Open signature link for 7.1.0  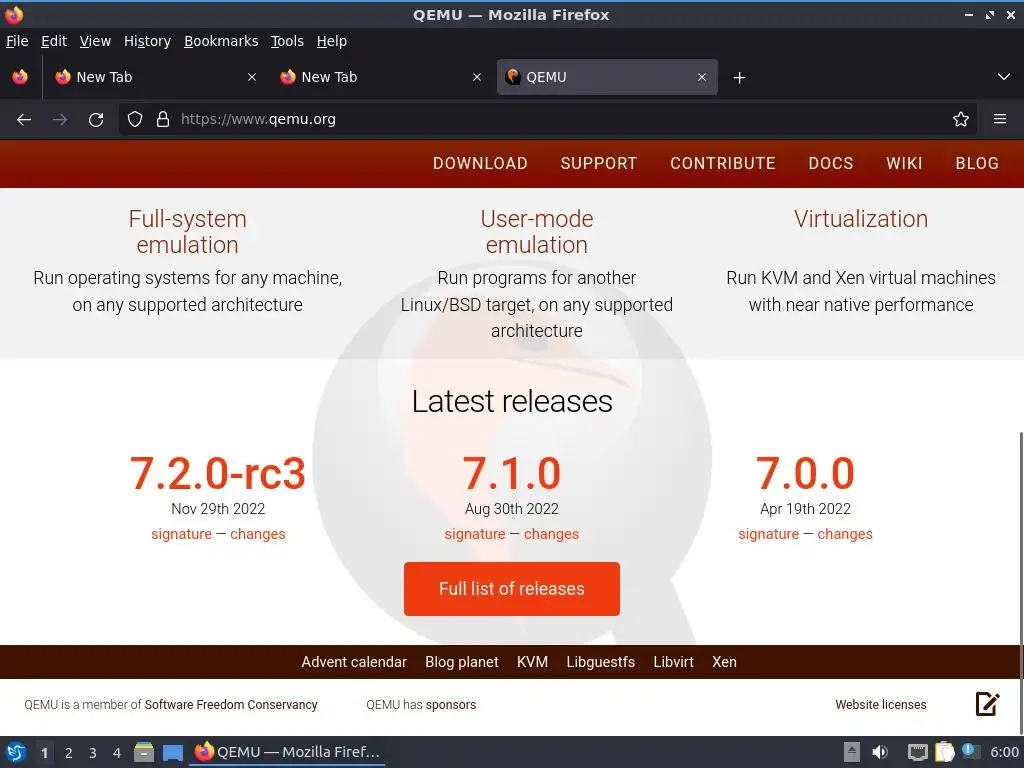475,534
